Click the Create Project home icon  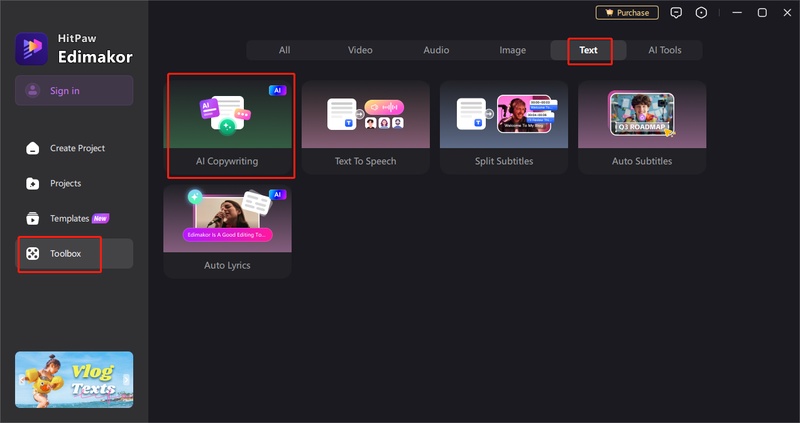(x=32, y=148)
